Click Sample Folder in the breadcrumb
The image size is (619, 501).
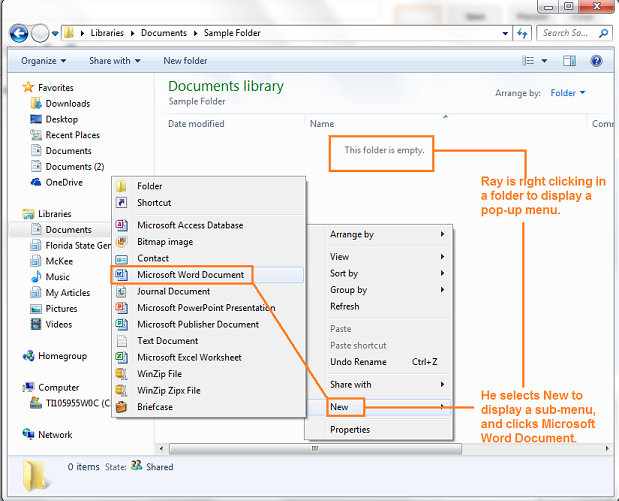point(232,33)
